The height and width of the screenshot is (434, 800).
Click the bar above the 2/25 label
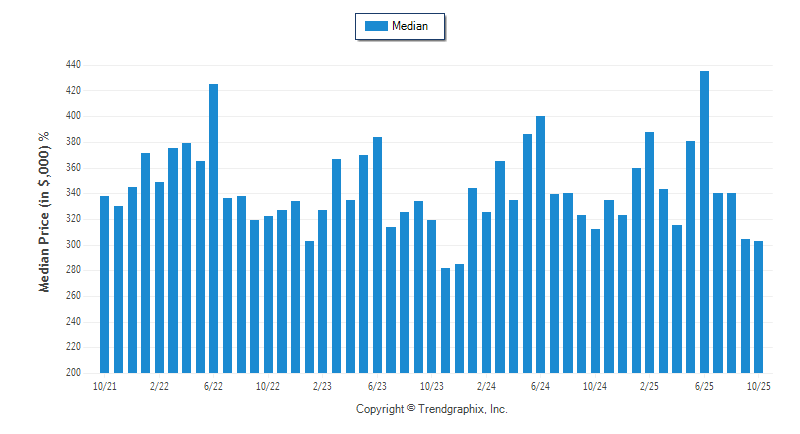[x=650, y=252]
